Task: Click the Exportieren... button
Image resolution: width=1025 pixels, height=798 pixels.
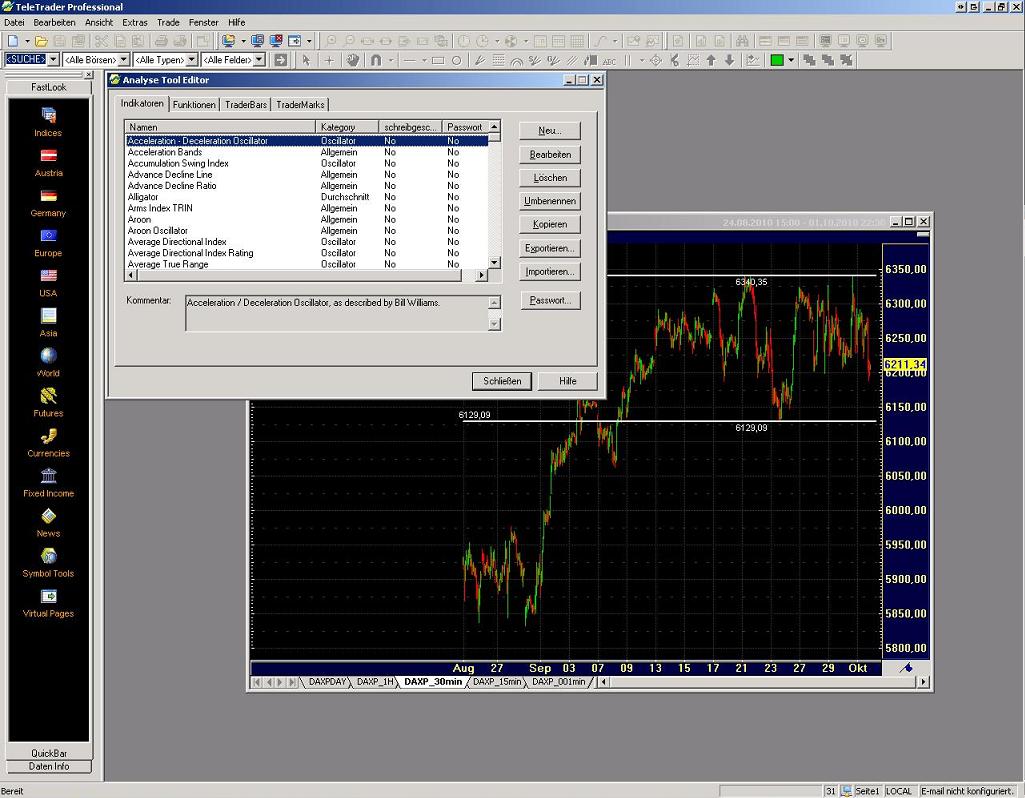Action: (x=550, y=248)
